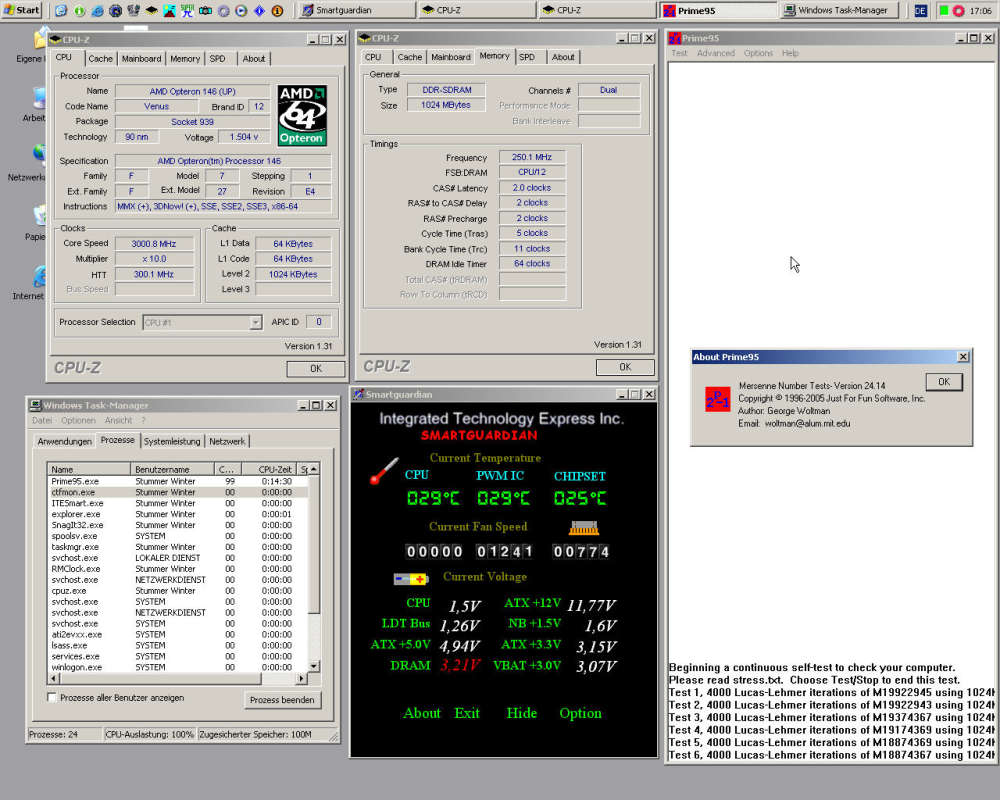This screenshot has height=800, width=1000.
Task: Click Option in Smartguardian
Action: [580, 713]
